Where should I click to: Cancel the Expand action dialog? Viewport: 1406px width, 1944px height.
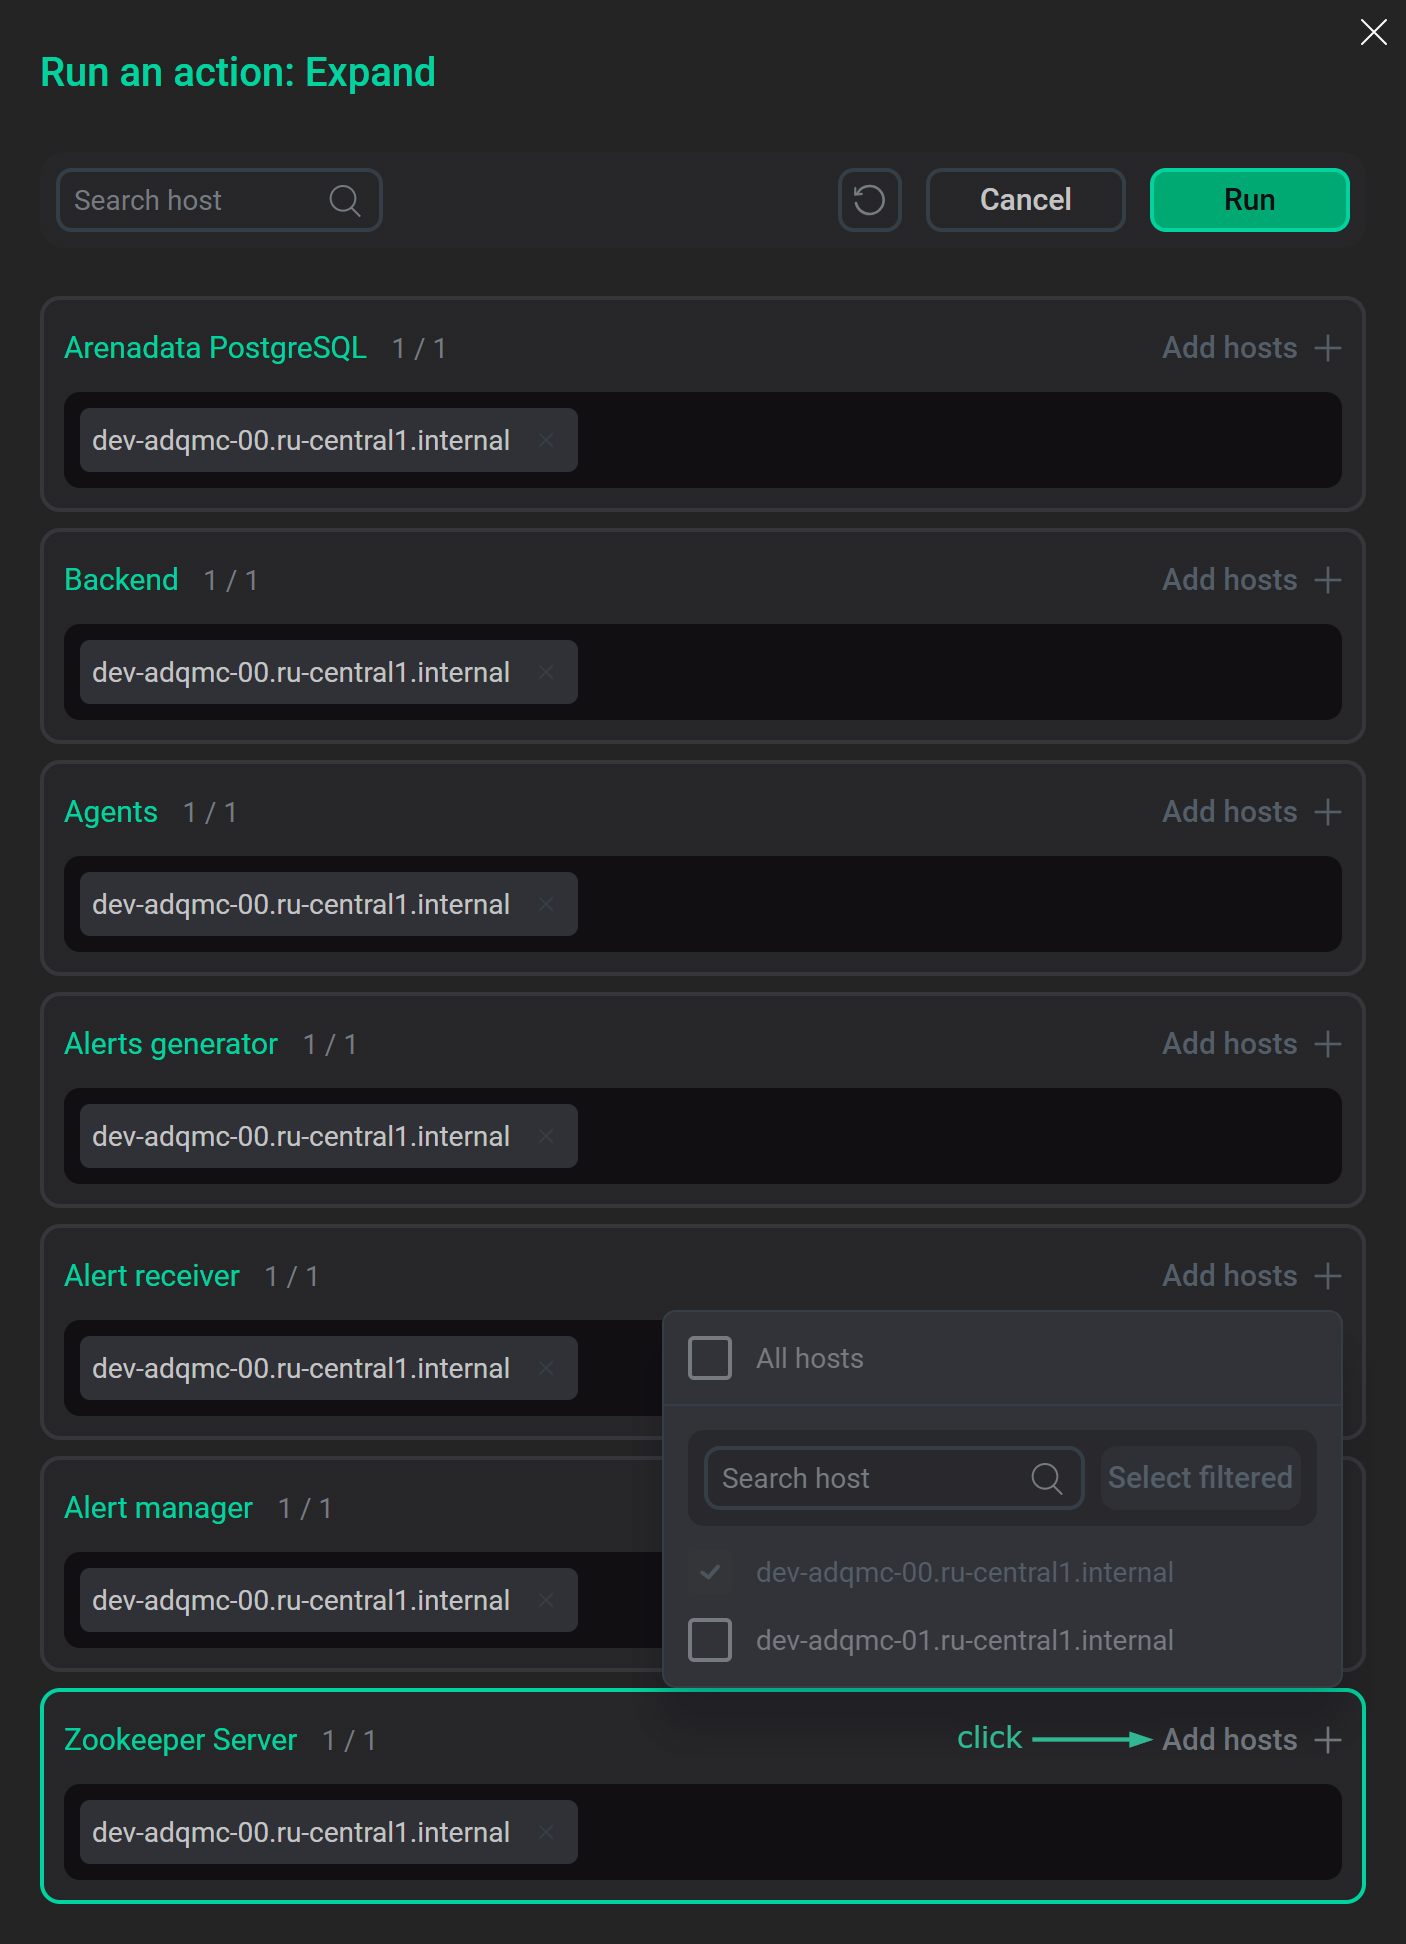pyautogui.click(x=1025, y=200)
